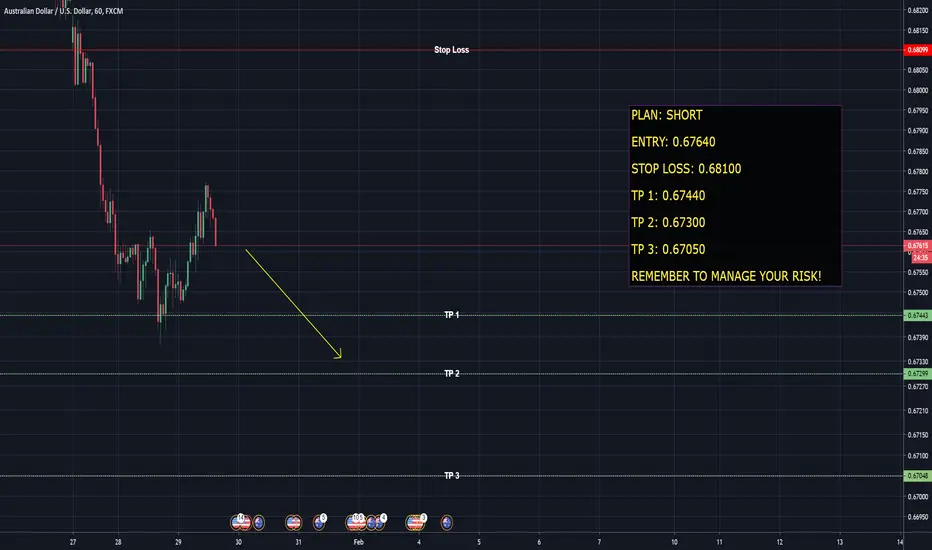The image size is (932, 550).
Task: Select the TP 2 line label
Action: point(452,373)
